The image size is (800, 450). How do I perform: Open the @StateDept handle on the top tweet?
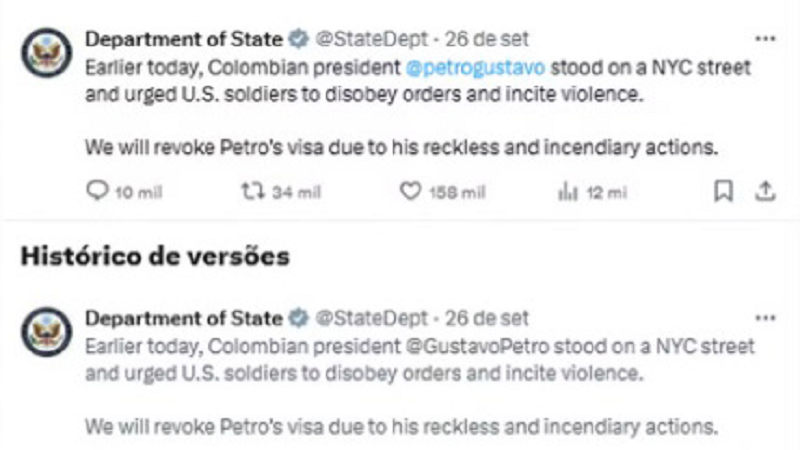click(x=371, y=39)
